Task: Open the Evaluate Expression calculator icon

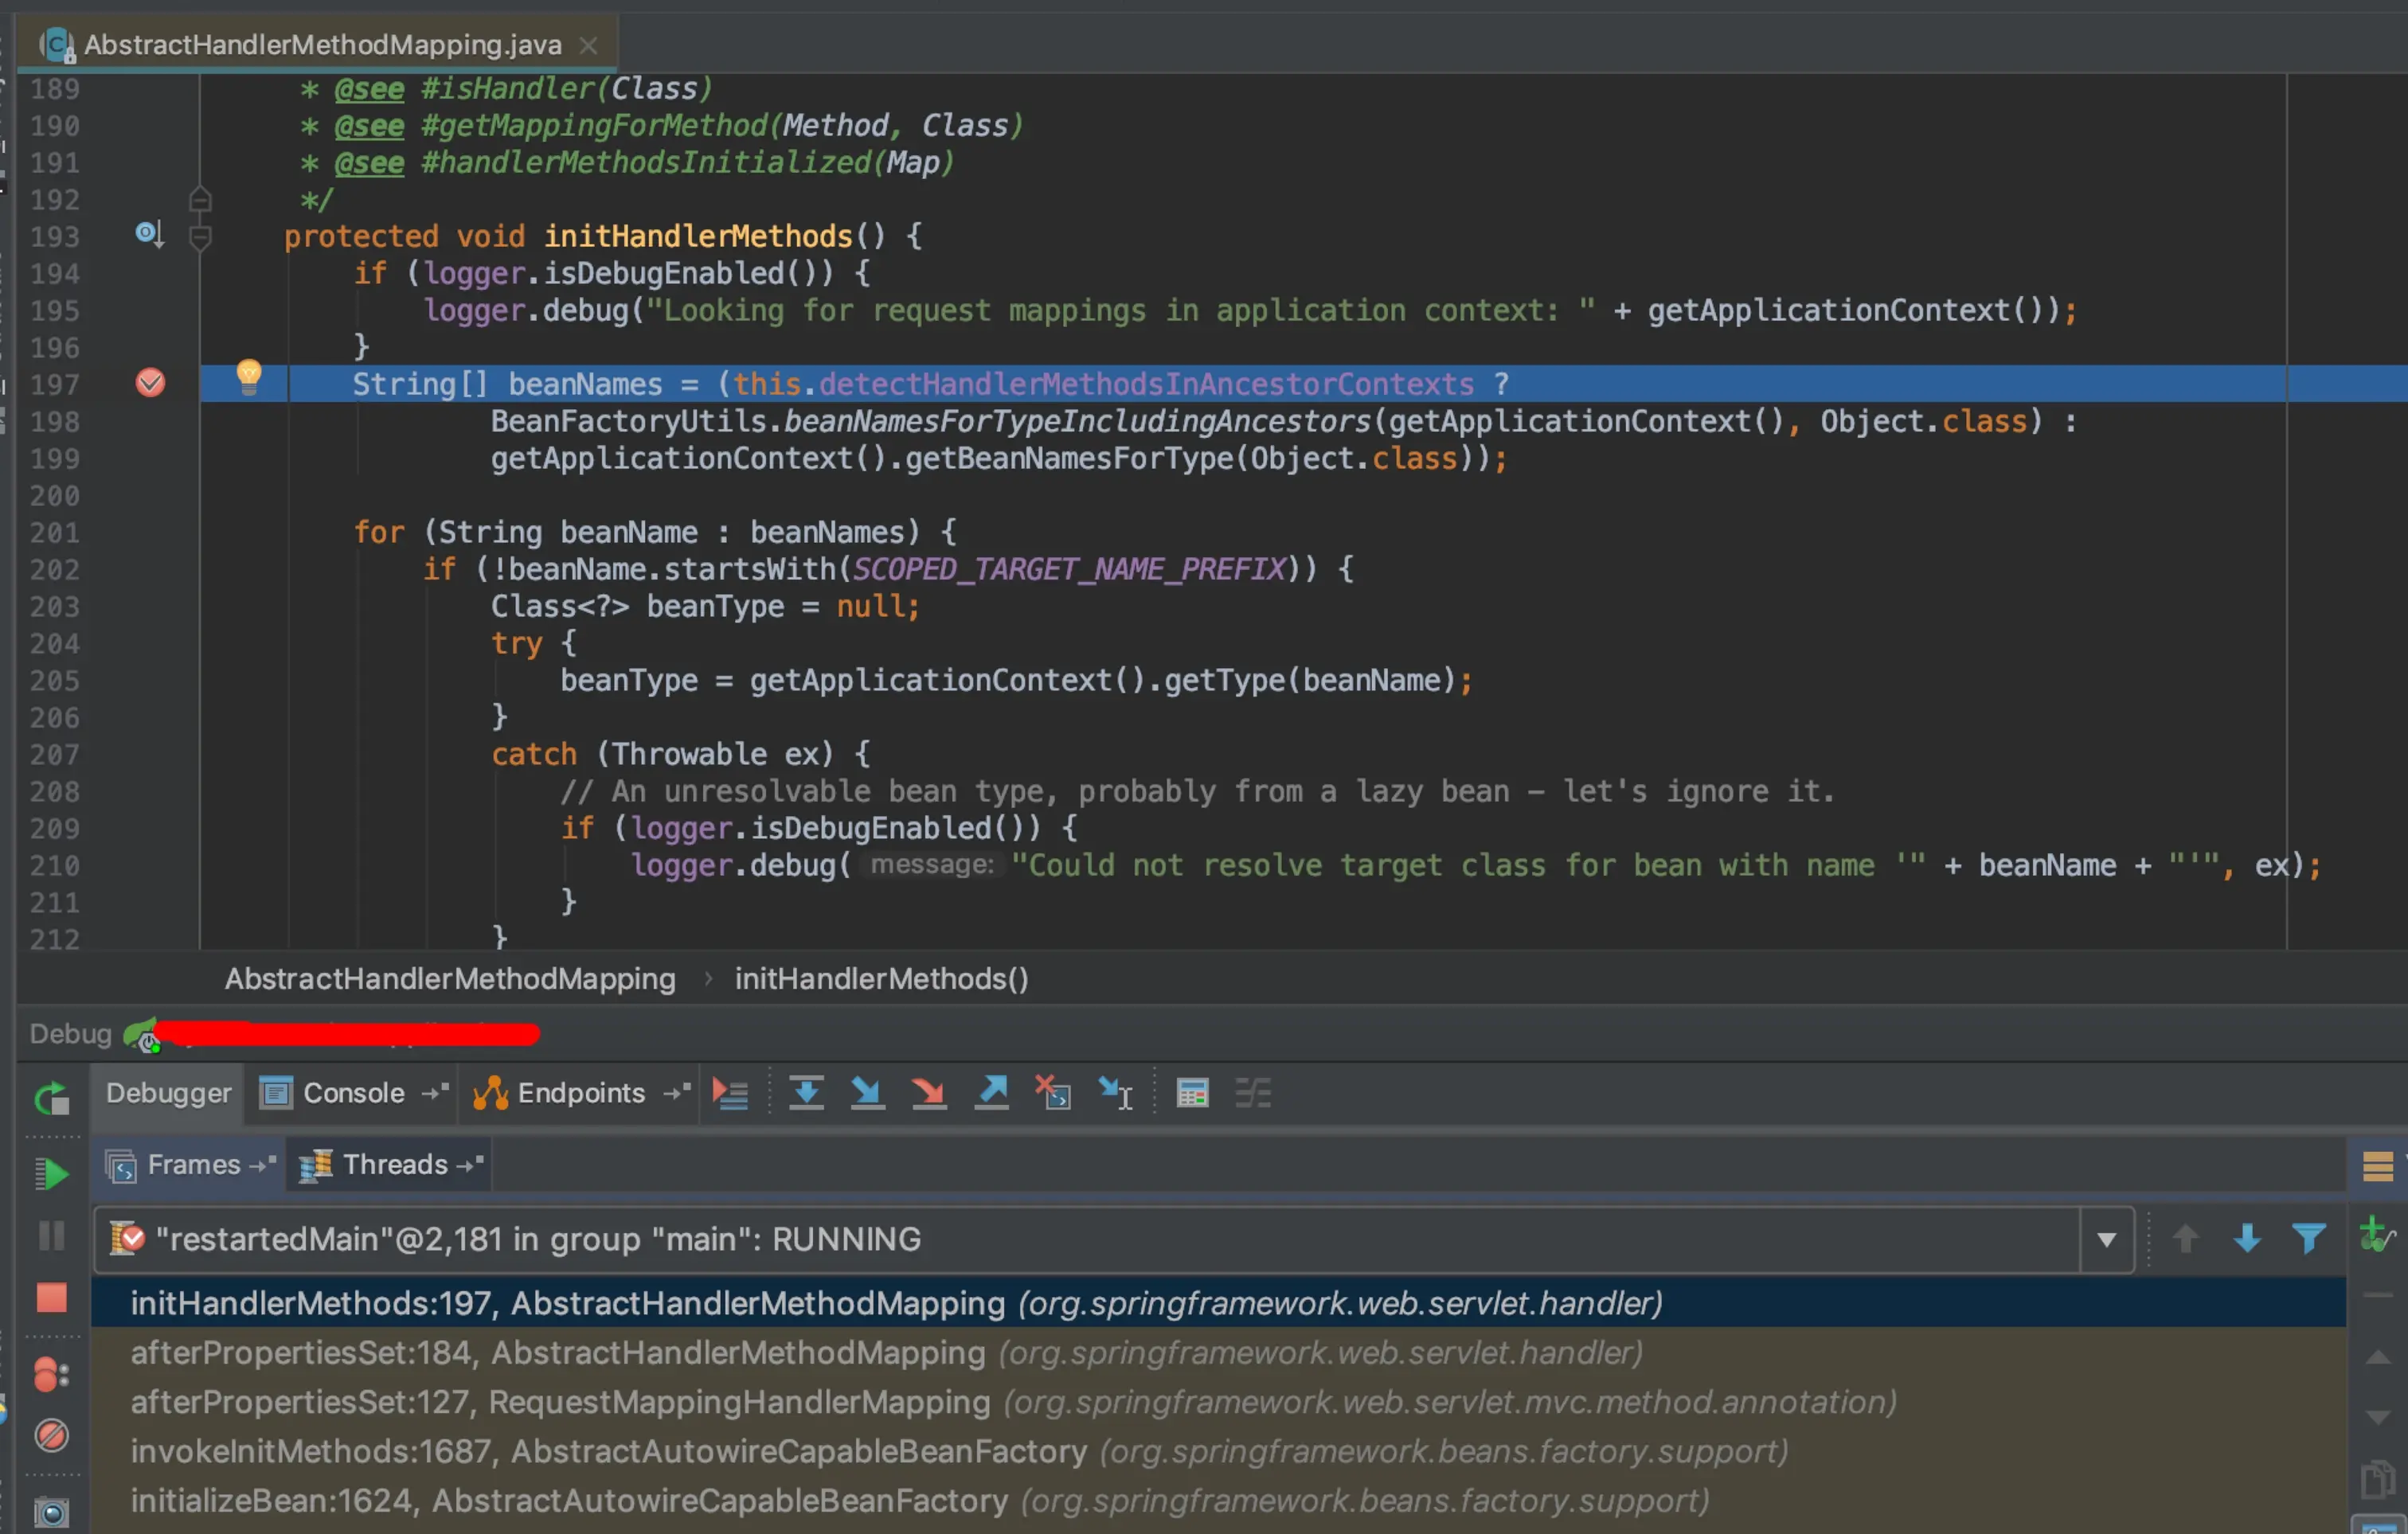Action: point(1192,1093)
